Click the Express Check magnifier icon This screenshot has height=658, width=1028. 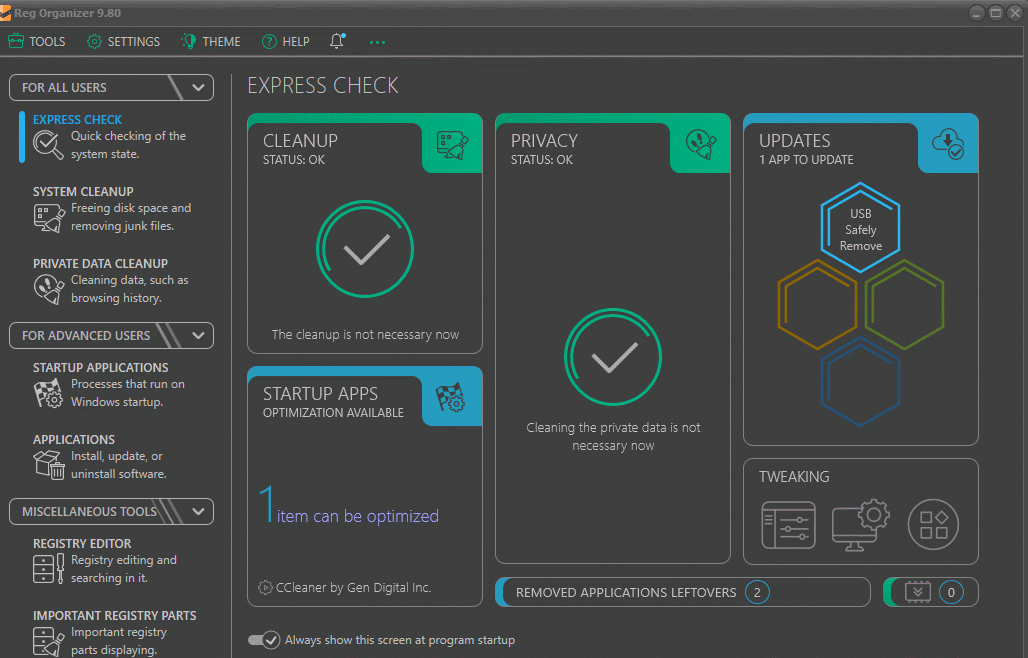(49, 144)
